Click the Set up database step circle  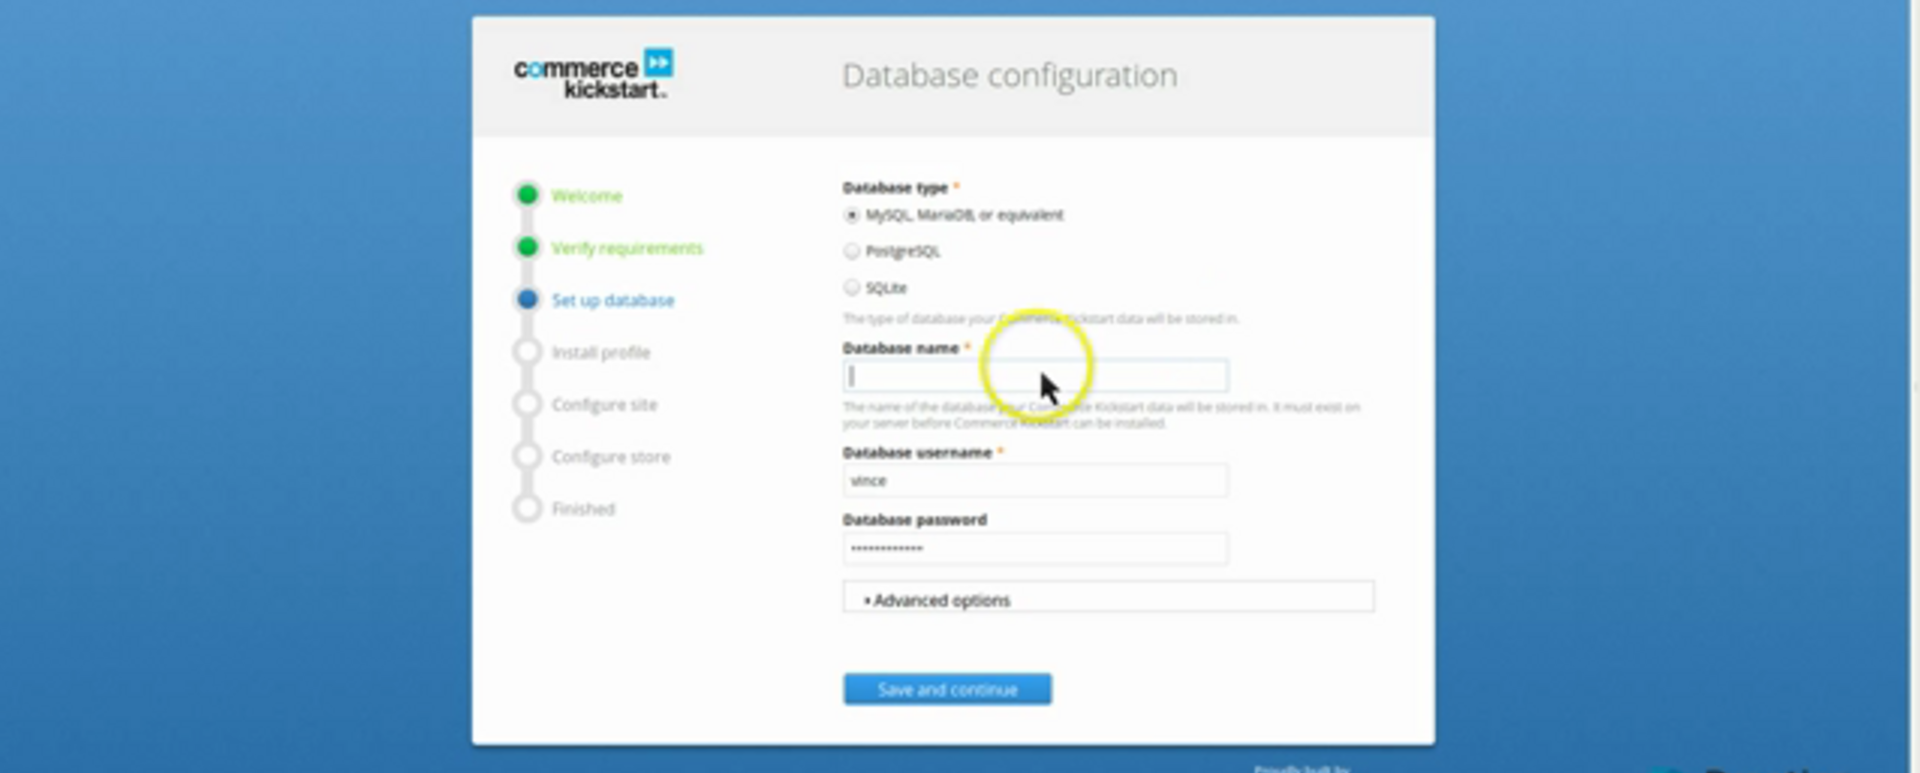(x=527, y=299)
